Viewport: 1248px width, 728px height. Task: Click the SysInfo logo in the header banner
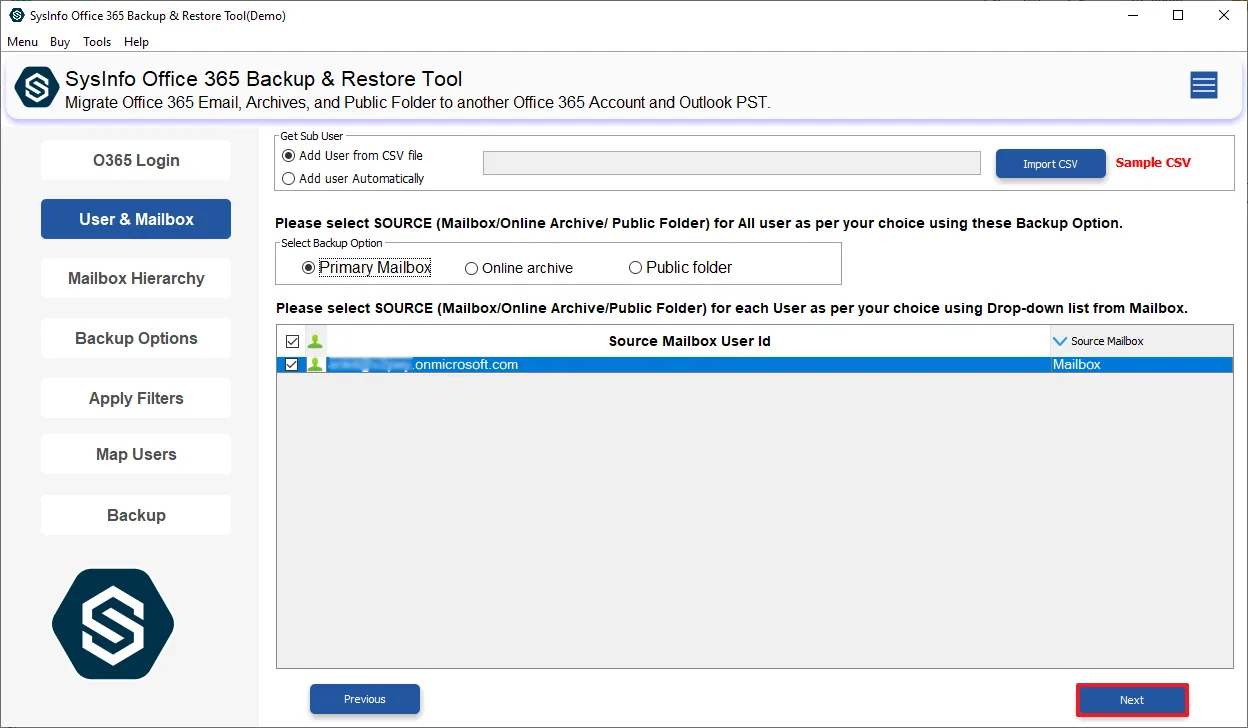point(37,88)
